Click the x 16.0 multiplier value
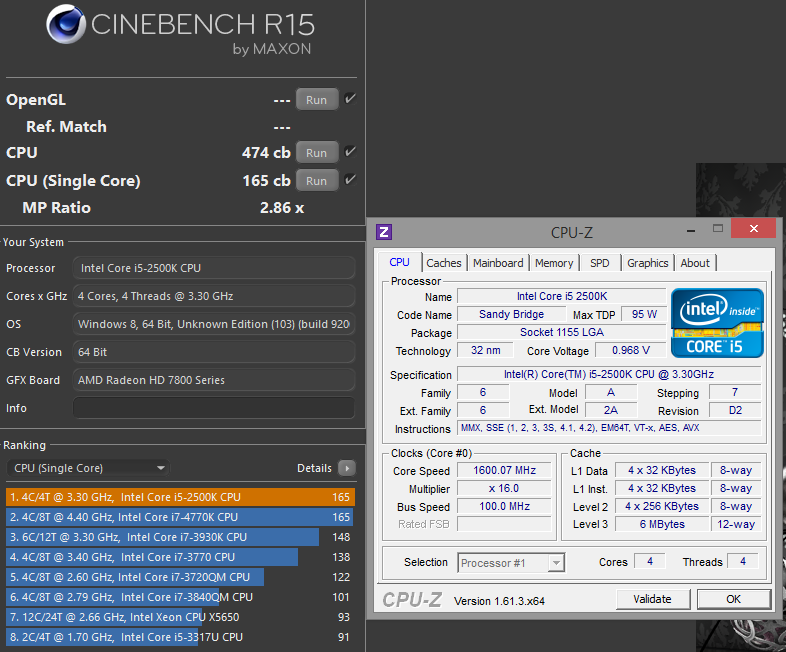 coord(504,489)
